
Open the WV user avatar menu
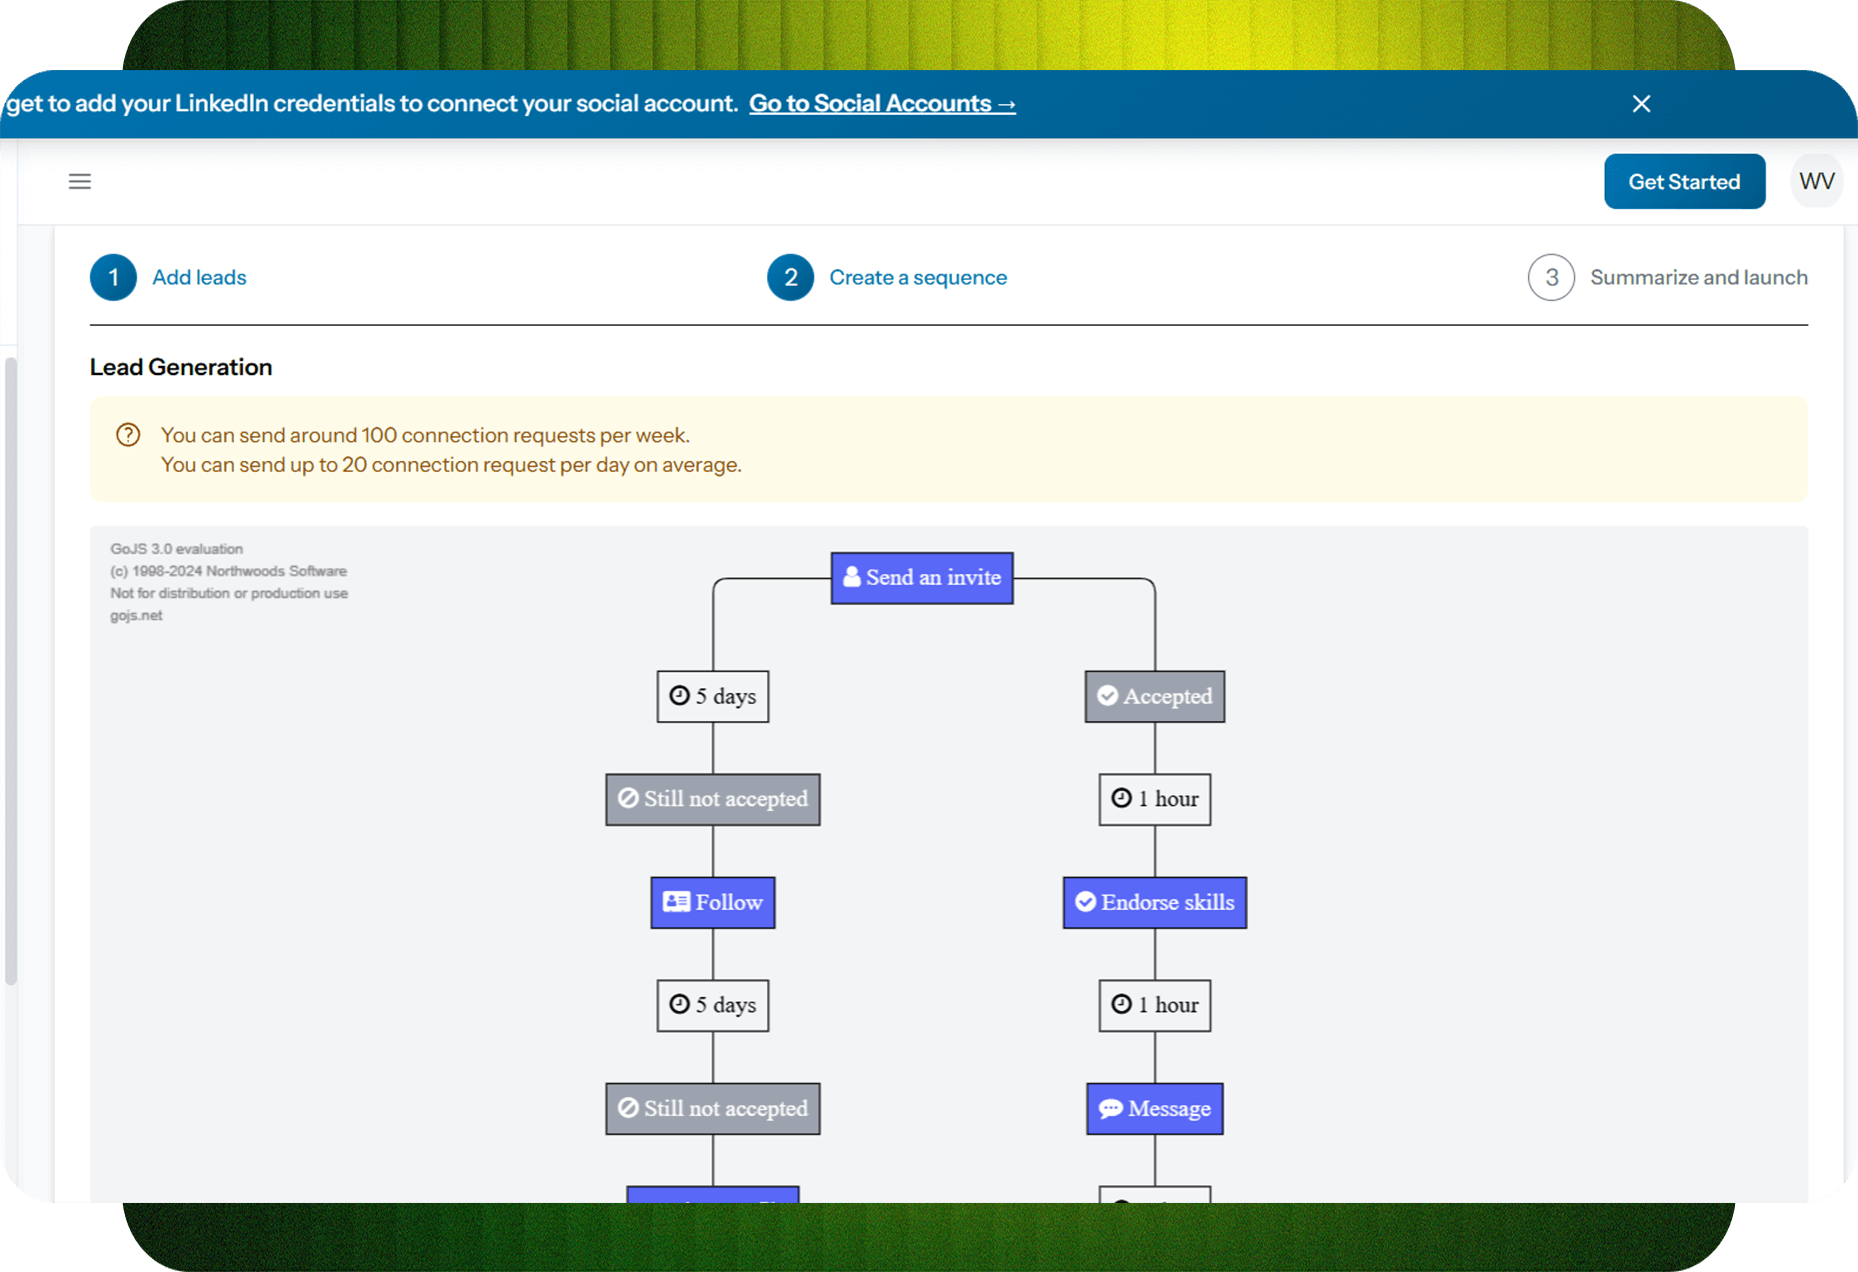[x=1816, y=181]
